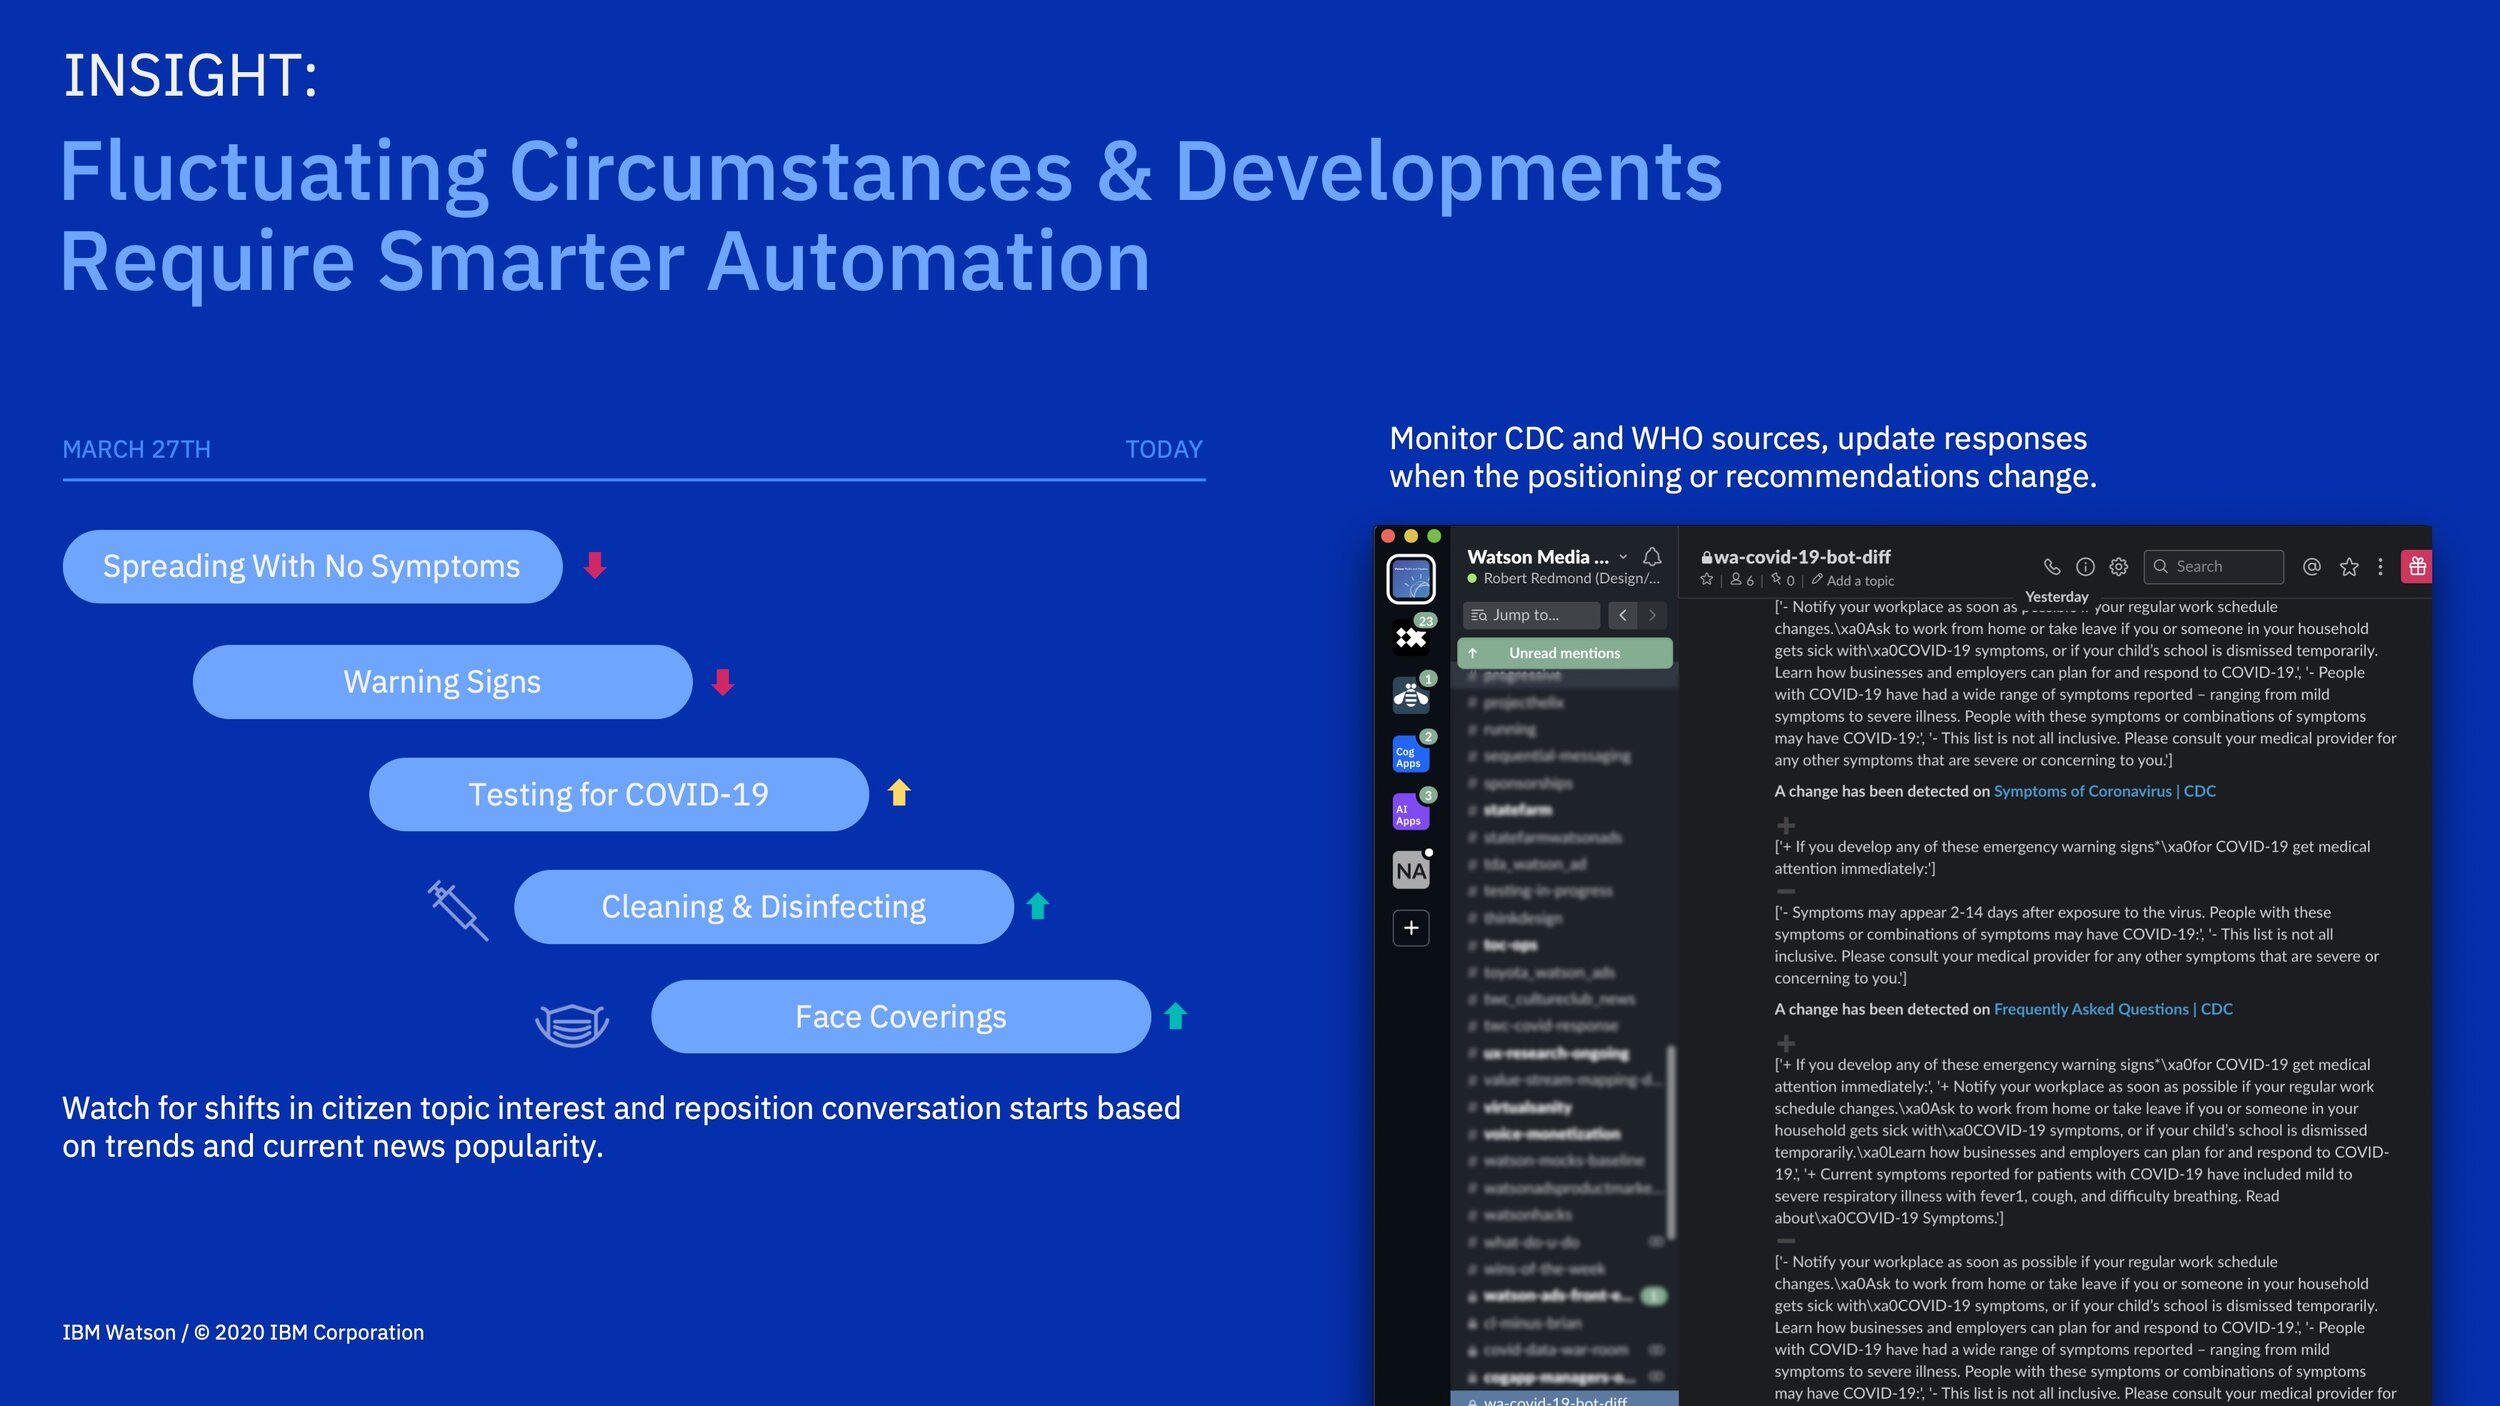Click the Jump to... field

(1531, 615)
